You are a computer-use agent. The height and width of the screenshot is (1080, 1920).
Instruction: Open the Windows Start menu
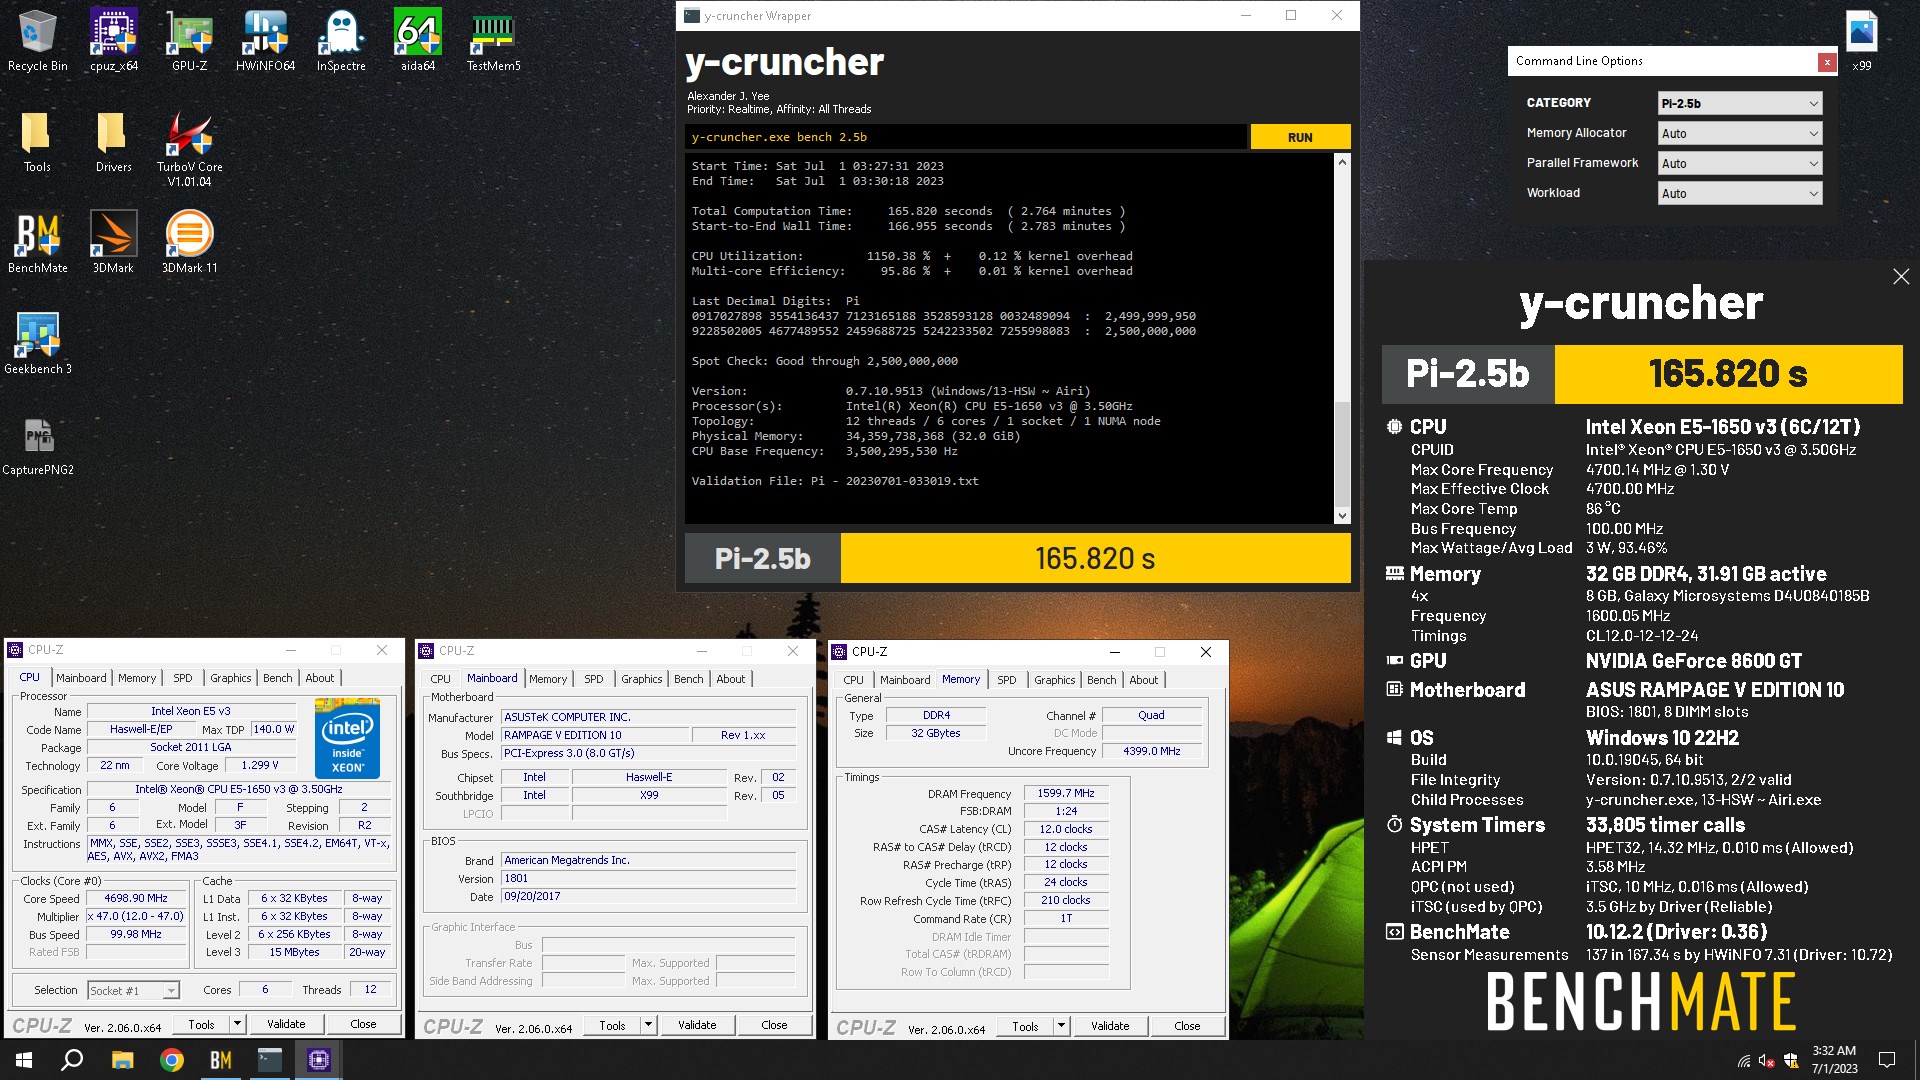(24, 1060)
